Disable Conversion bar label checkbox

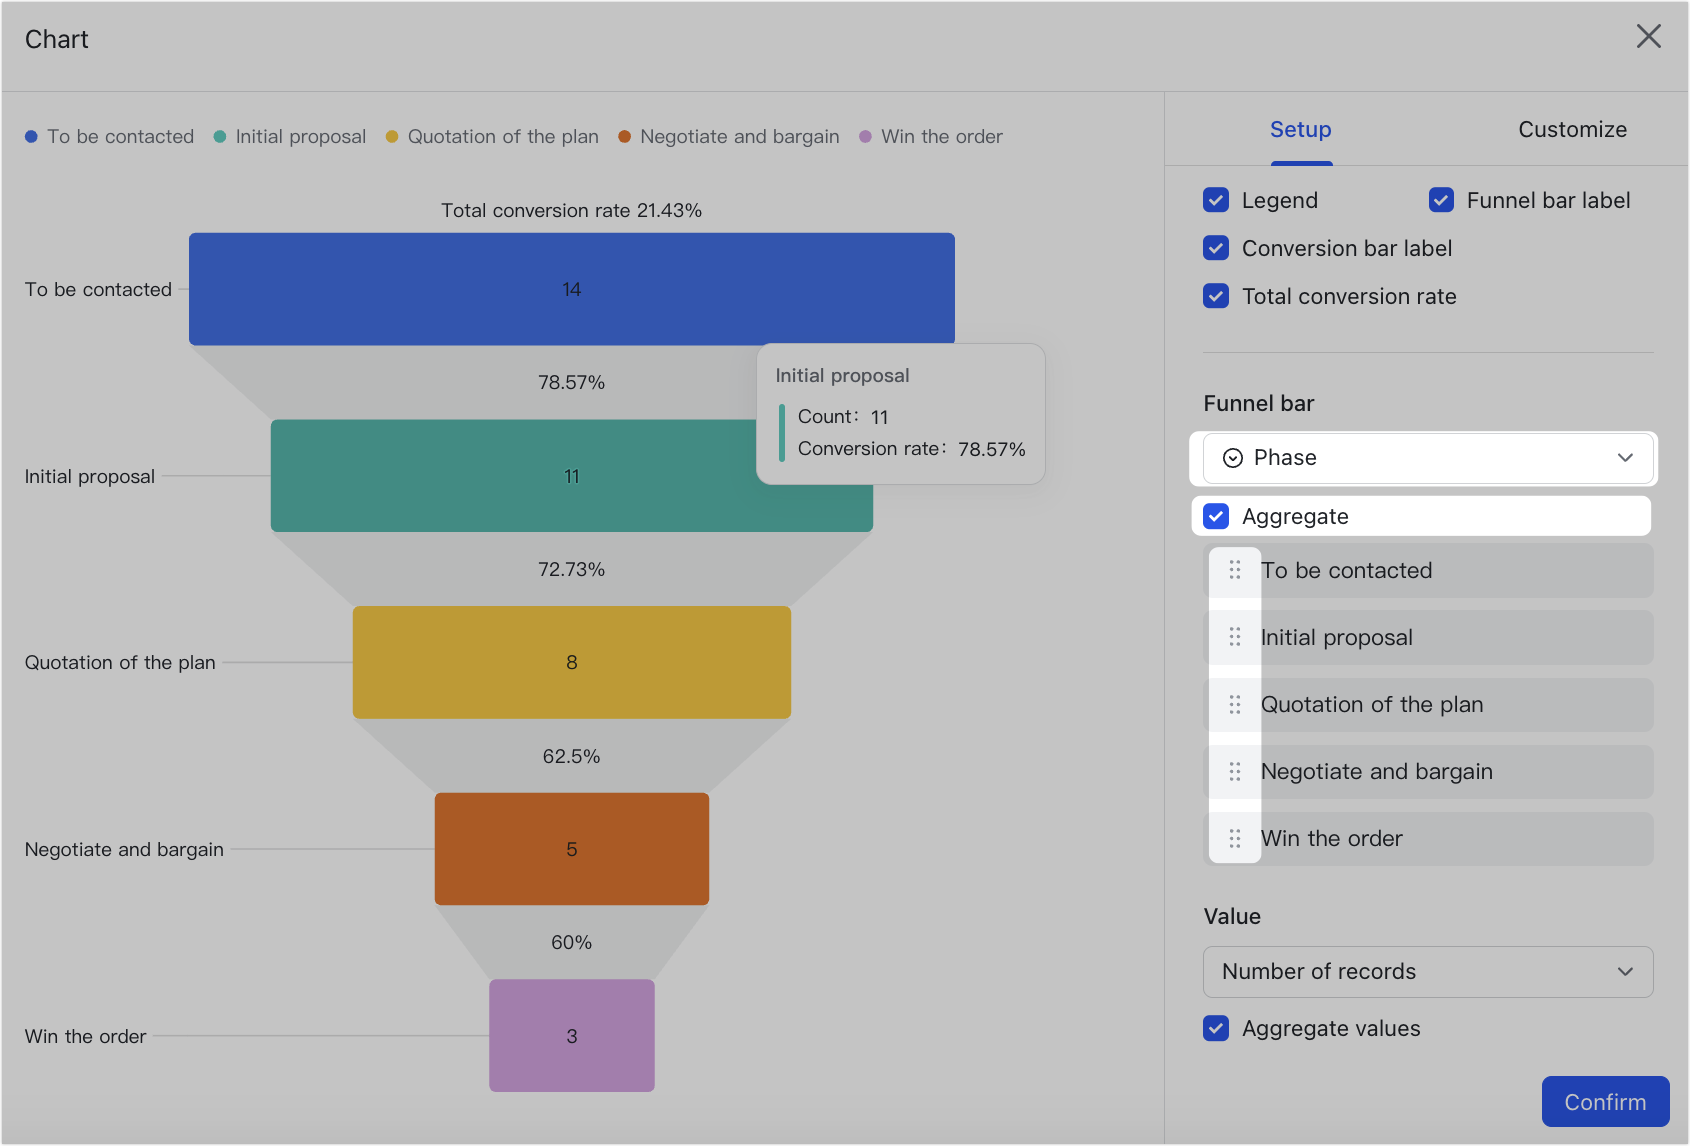click(1216, 248)
